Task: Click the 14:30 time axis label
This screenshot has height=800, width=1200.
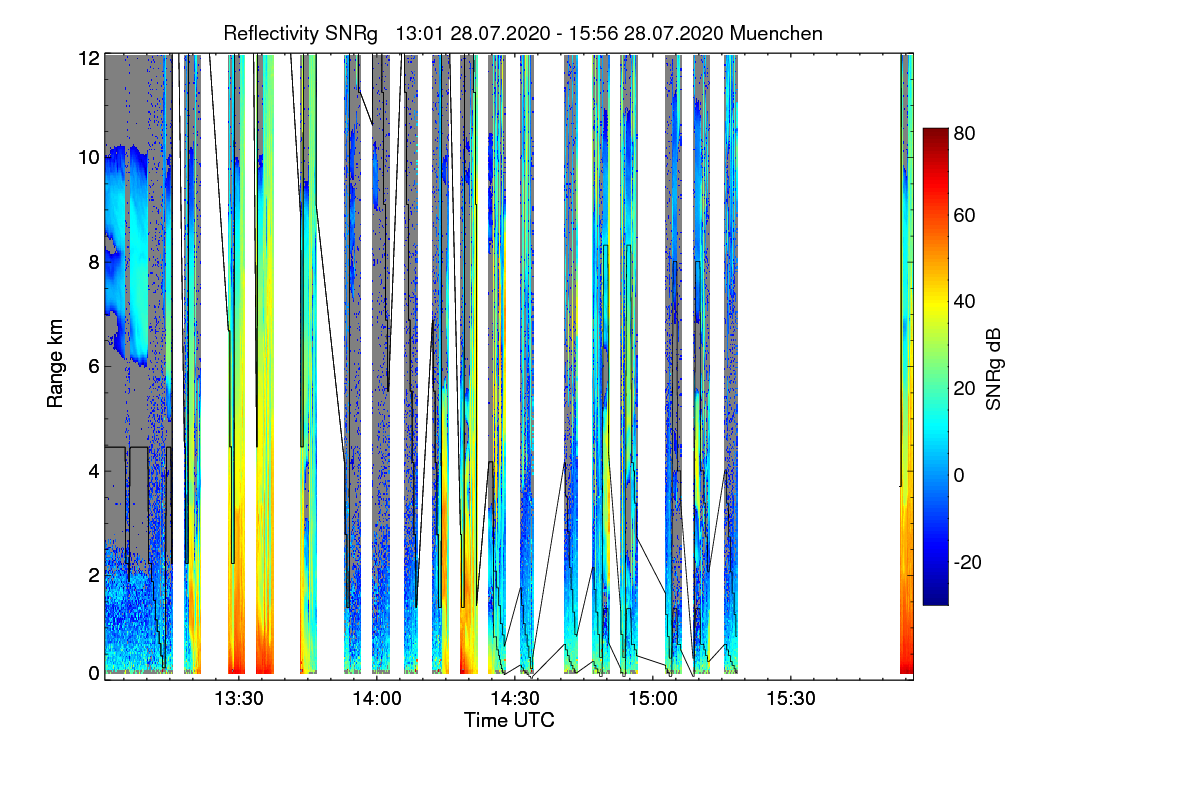Action: pyautogui.click(x=515, y=699)
